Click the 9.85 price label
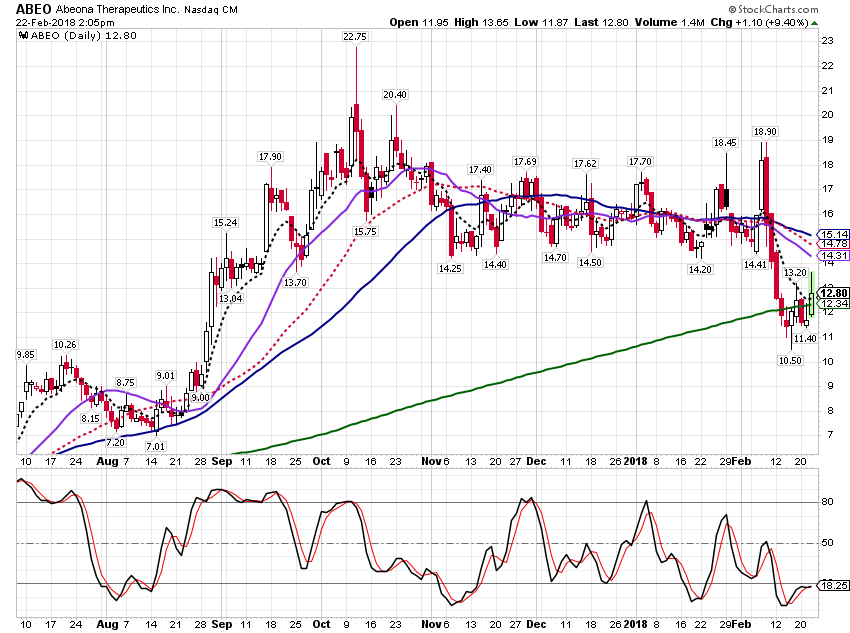 [25, 355]
